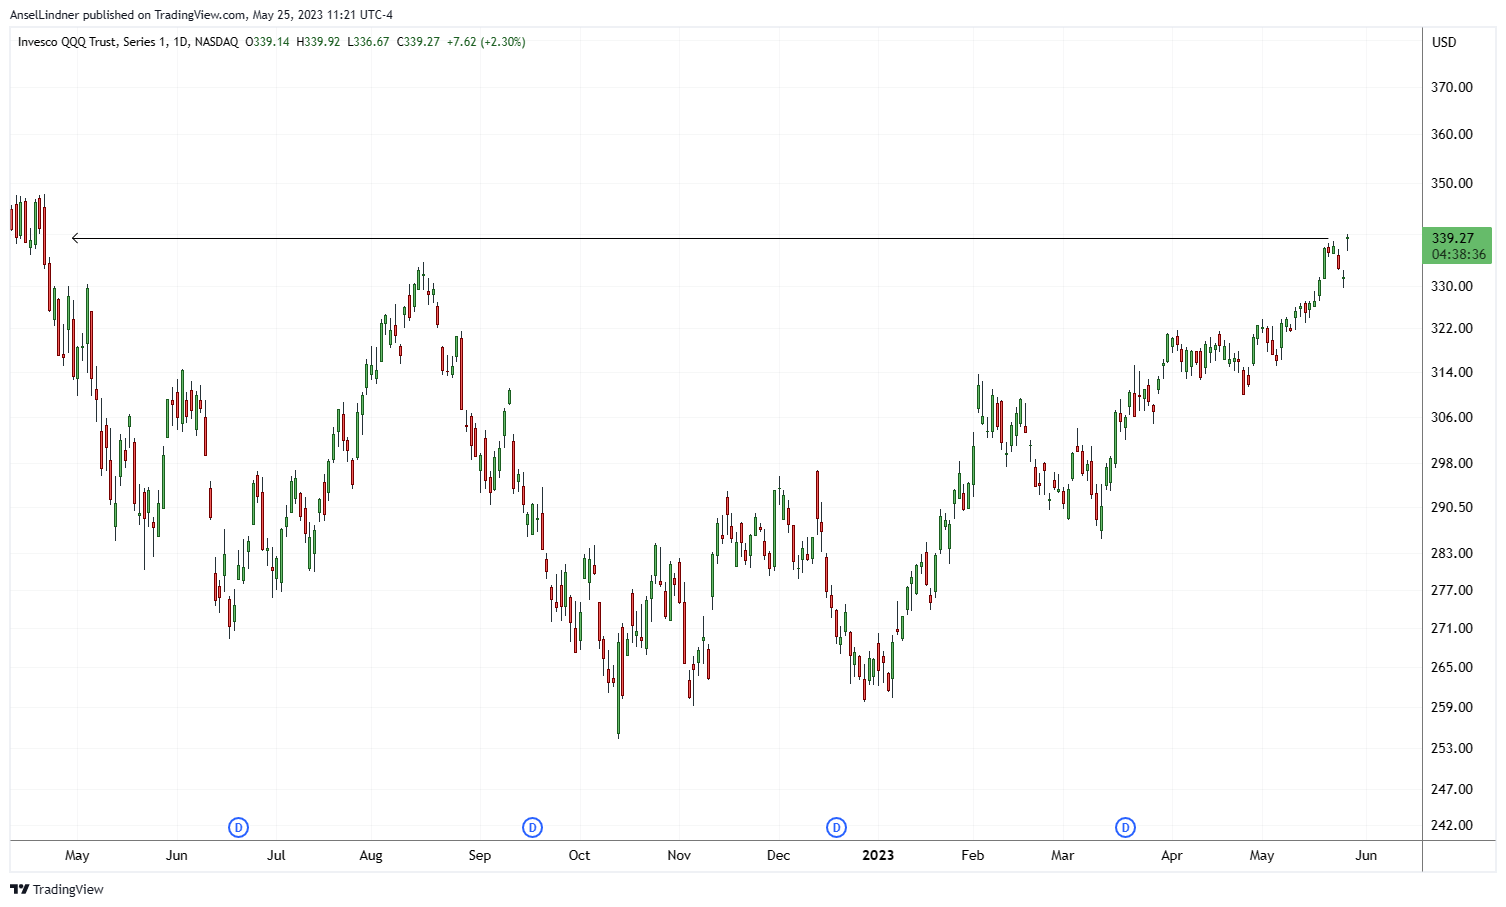Click the 271.00 price axis label

pyautogui.click(x=1452, y=628)
